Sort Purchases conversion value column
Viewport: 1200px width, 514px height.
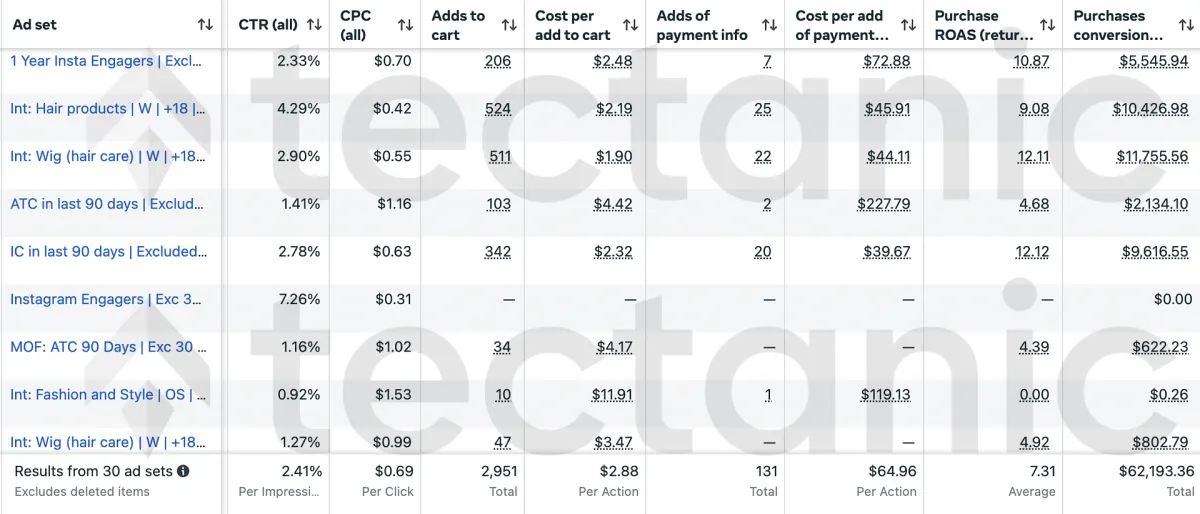(x=1186, y=25)
